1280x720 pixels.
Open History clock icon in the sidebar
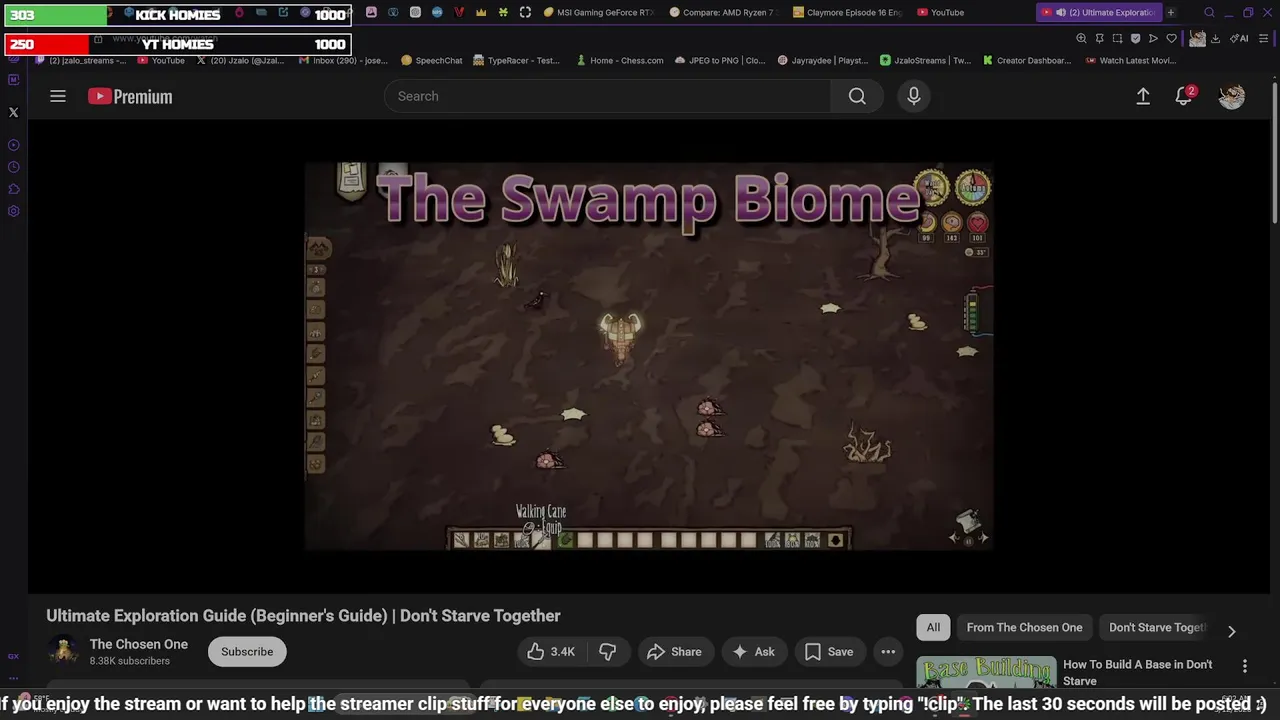click(x=14, y=167)
